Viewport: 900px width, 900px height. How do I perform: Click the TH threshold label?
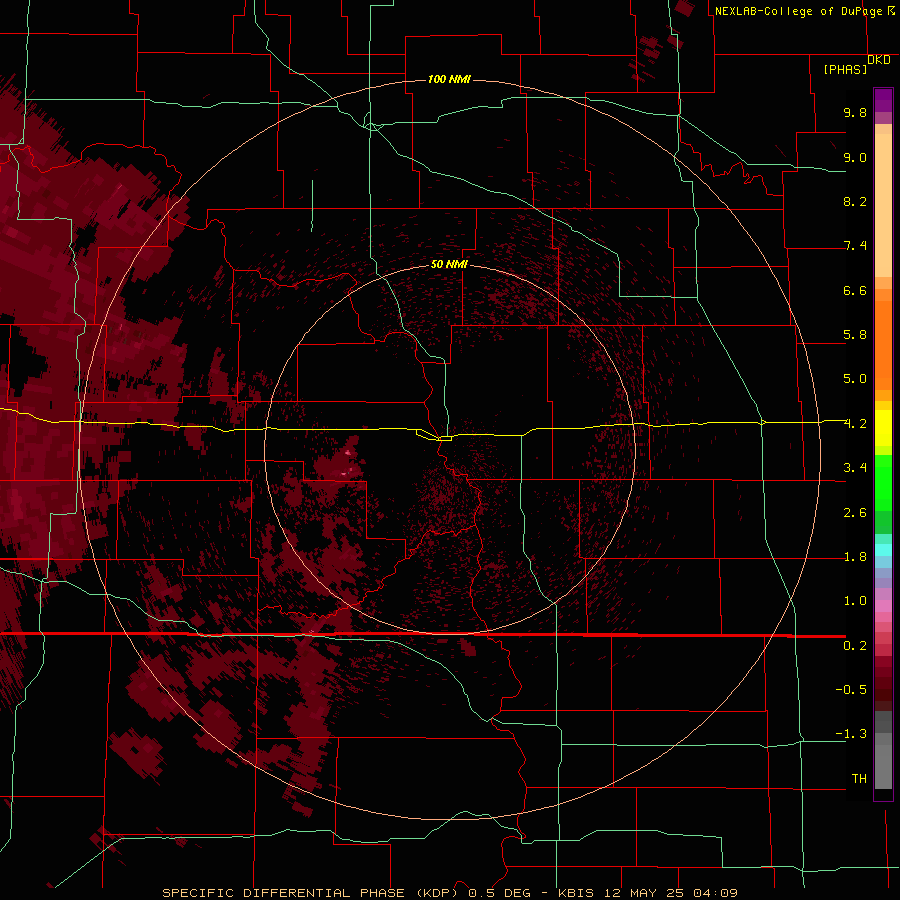tap(859, 779)
